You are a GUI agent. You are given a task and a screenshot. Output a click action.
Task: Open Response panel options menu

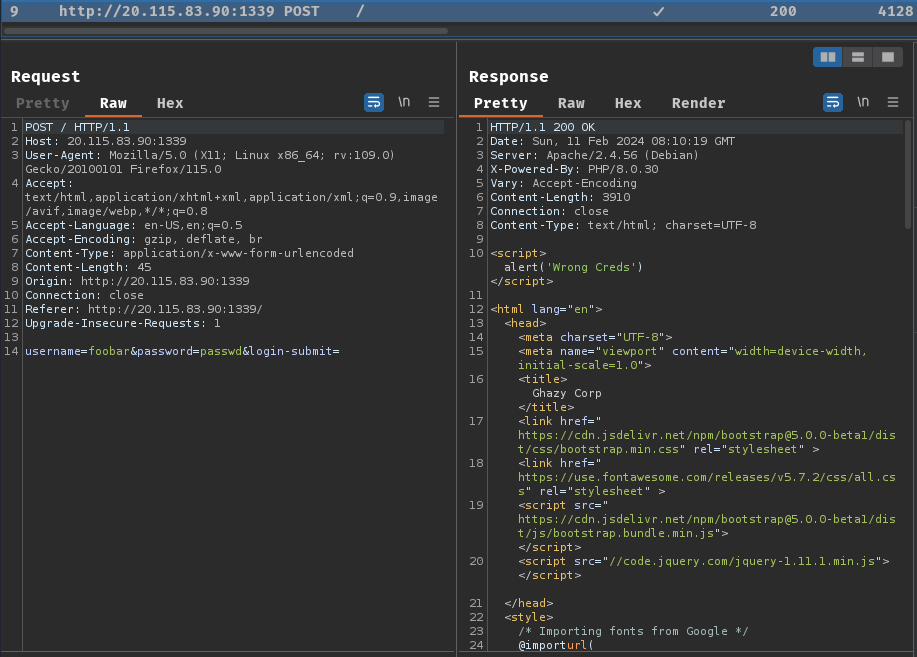tap(893, 102)
